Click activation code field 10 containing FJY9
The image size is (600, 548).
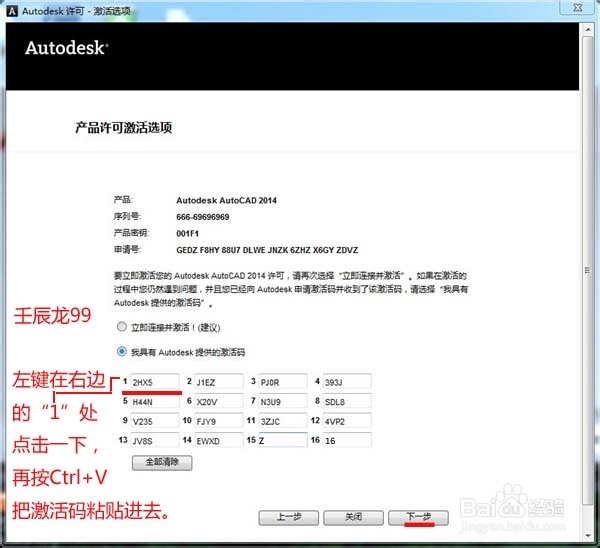(x=219, y=421)
